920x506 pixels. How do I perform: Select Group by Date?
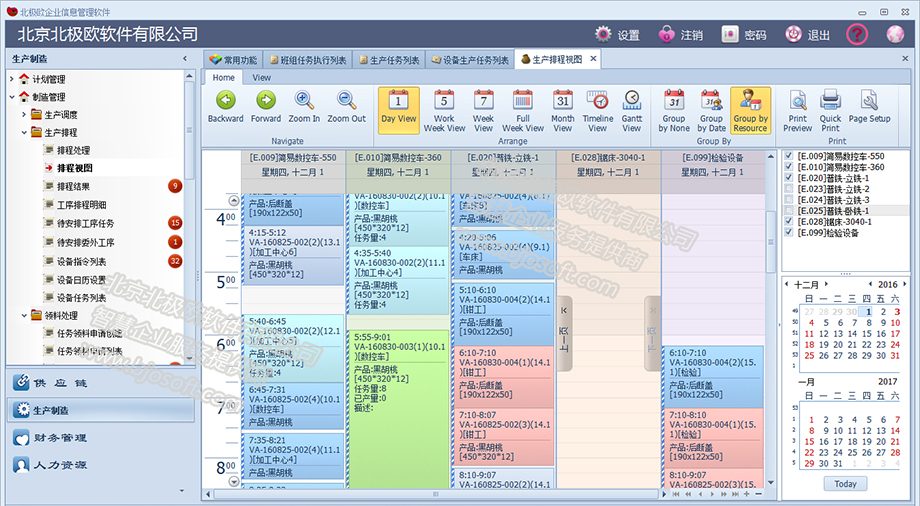tap(711, 110)
